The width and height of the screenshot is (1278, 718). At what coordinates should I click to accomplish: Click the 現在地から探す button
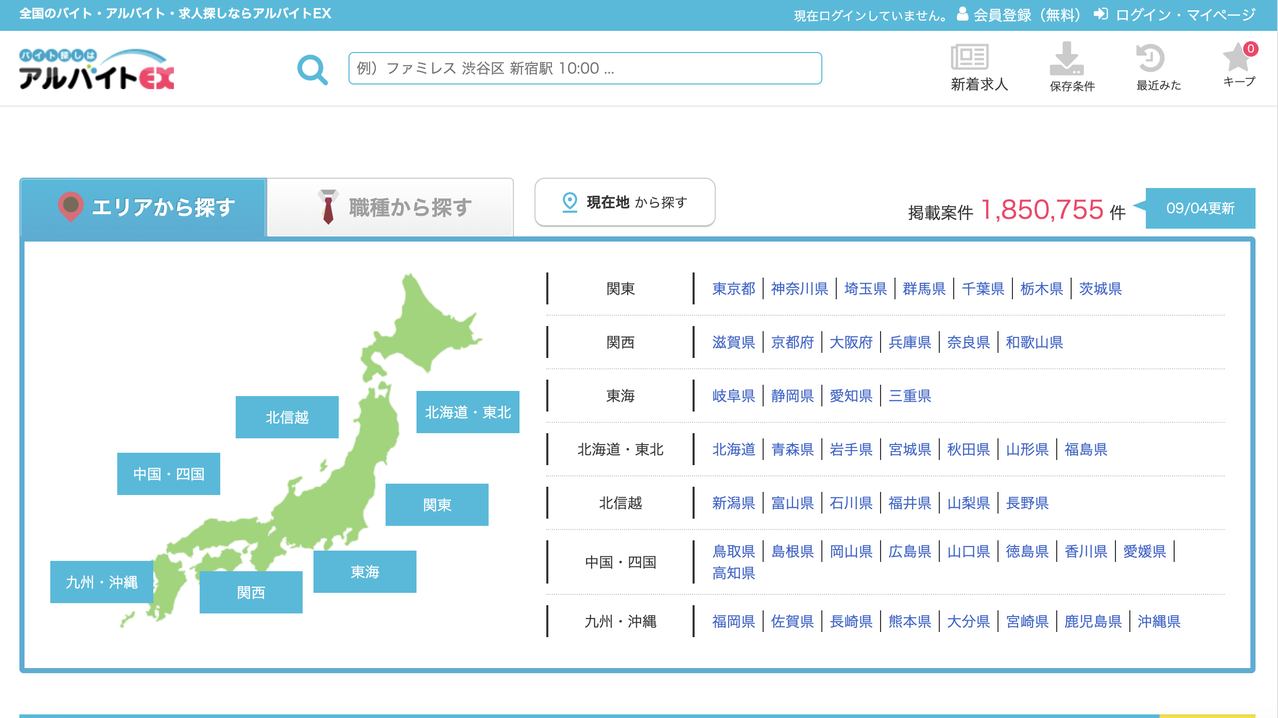pos(625,202)
